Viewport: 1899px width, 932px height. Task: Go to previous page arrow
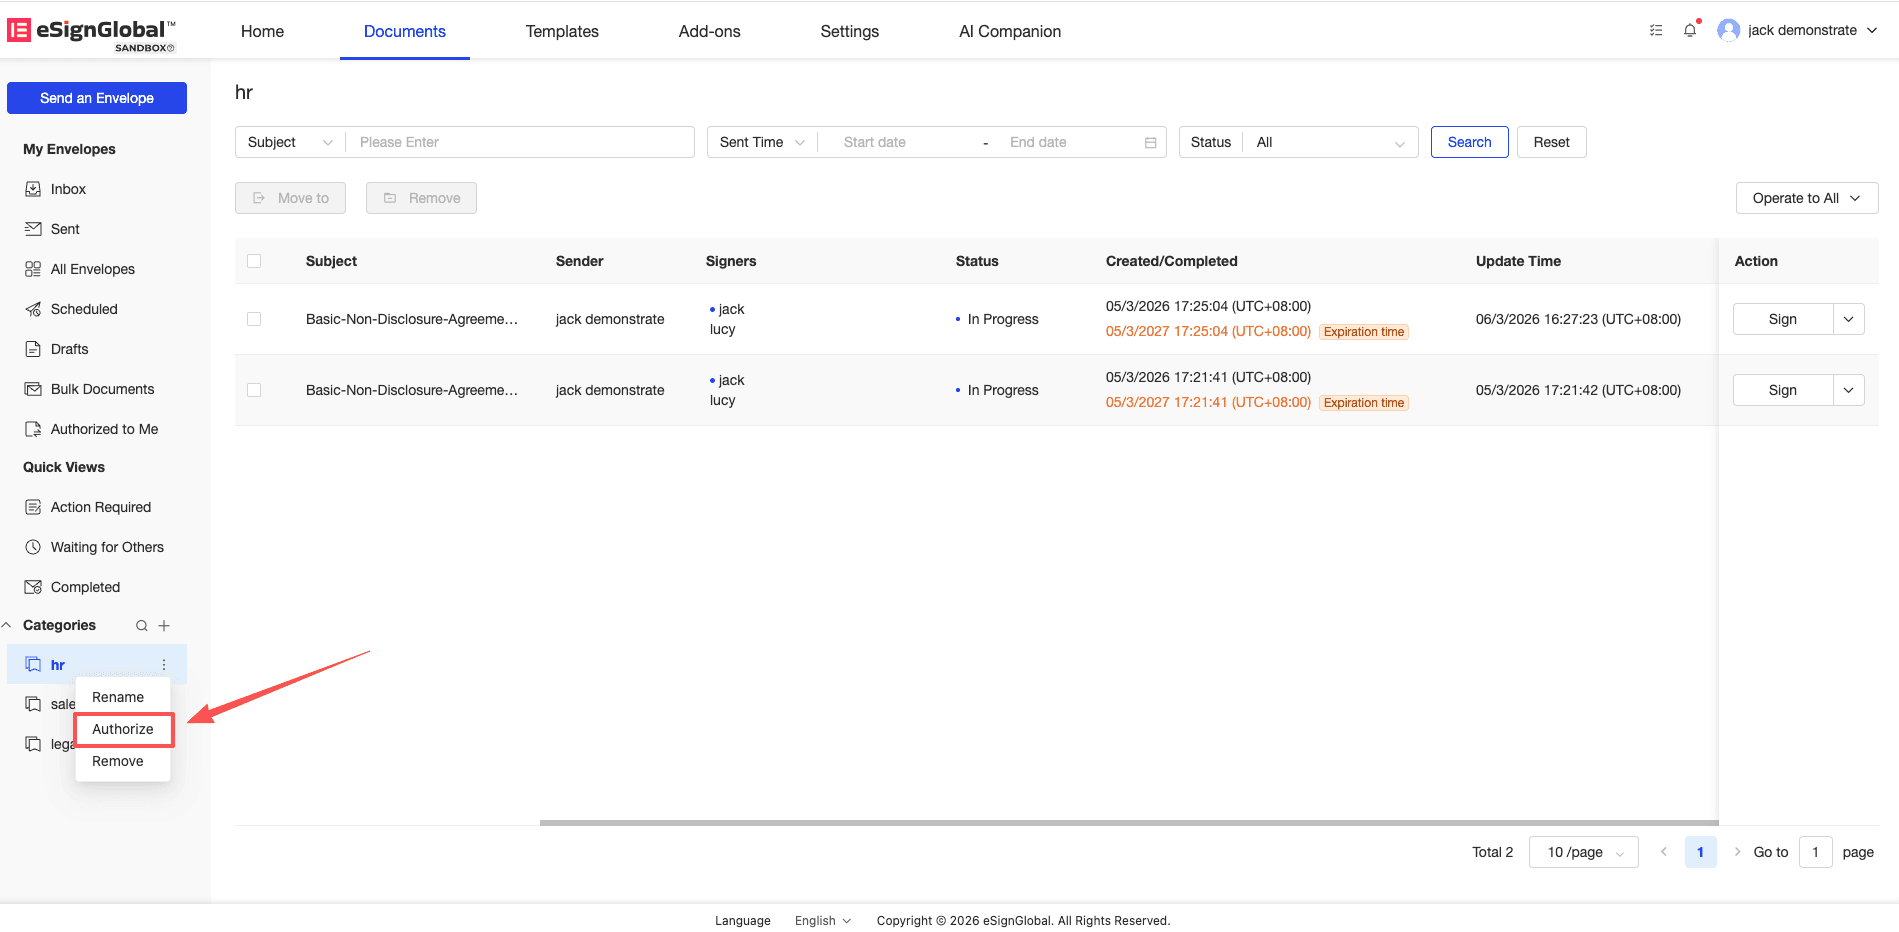coord(1664,852)
